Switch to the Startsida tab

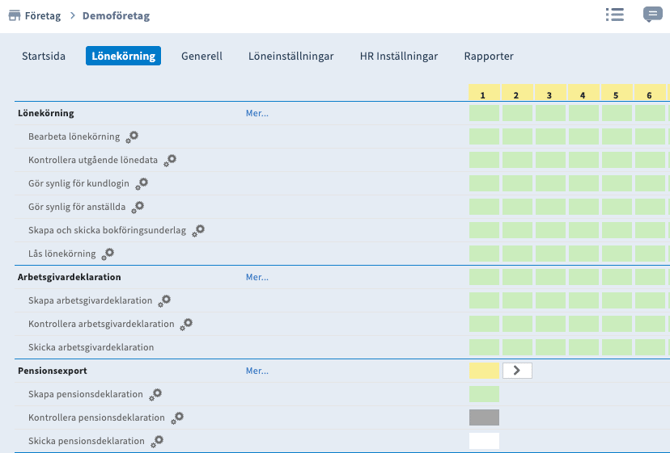point(44,56)
